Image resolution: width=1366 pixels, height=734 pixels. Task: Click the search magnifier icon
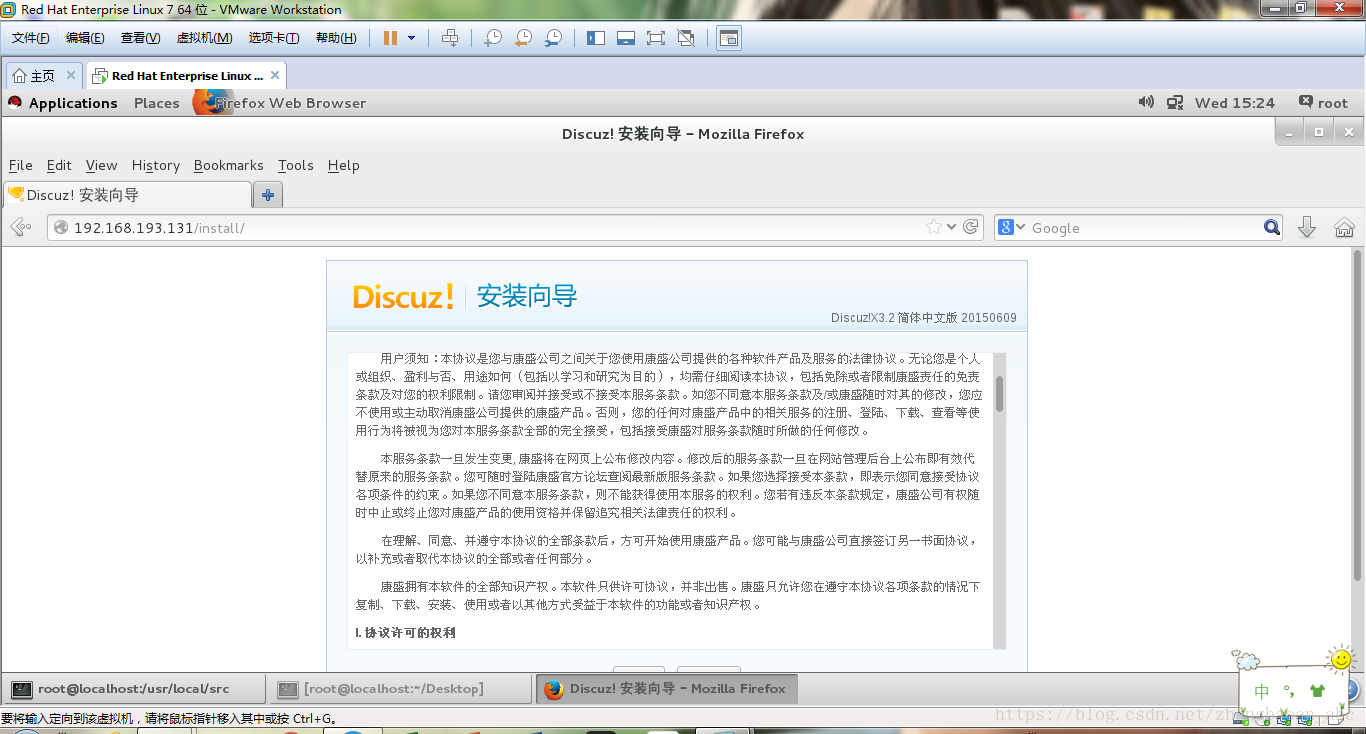tap(1272, 228)
